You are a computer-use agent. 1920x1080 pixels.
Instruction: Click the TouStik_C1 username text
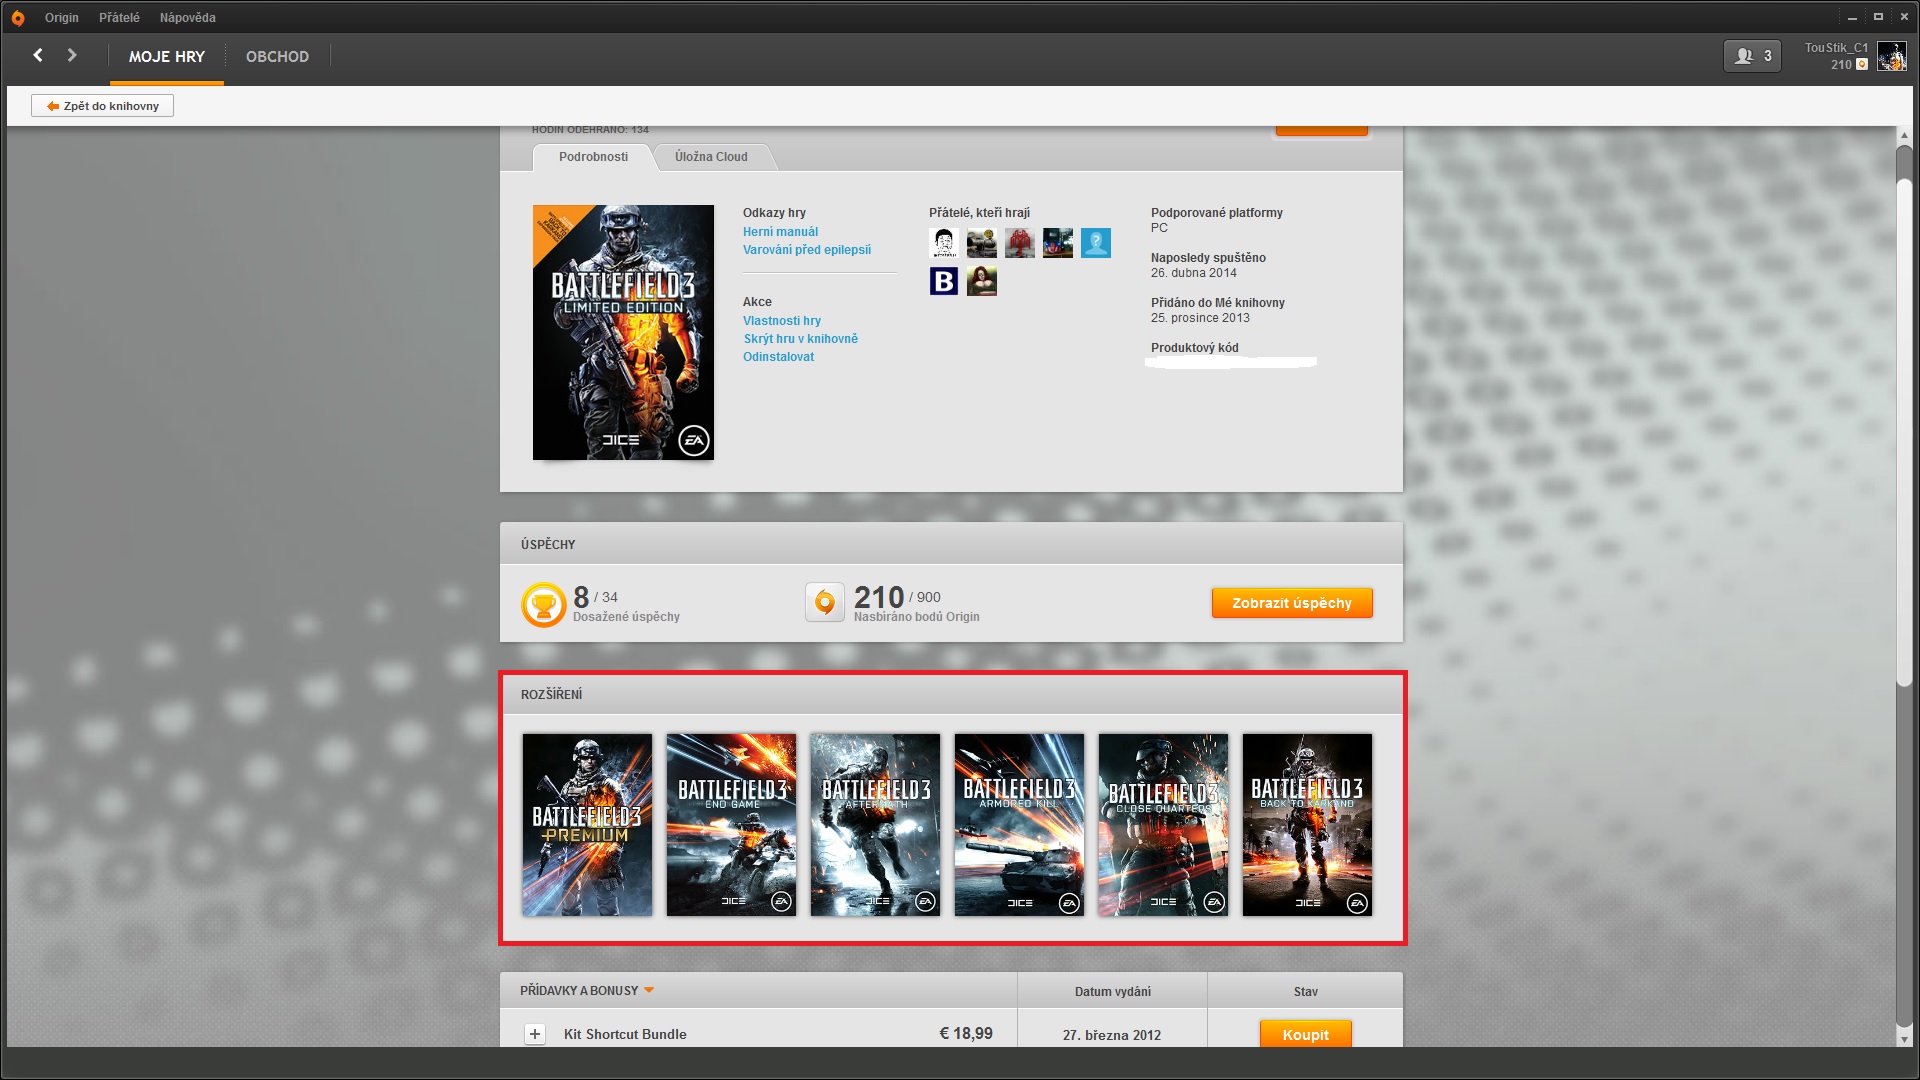coord(1836,48)
